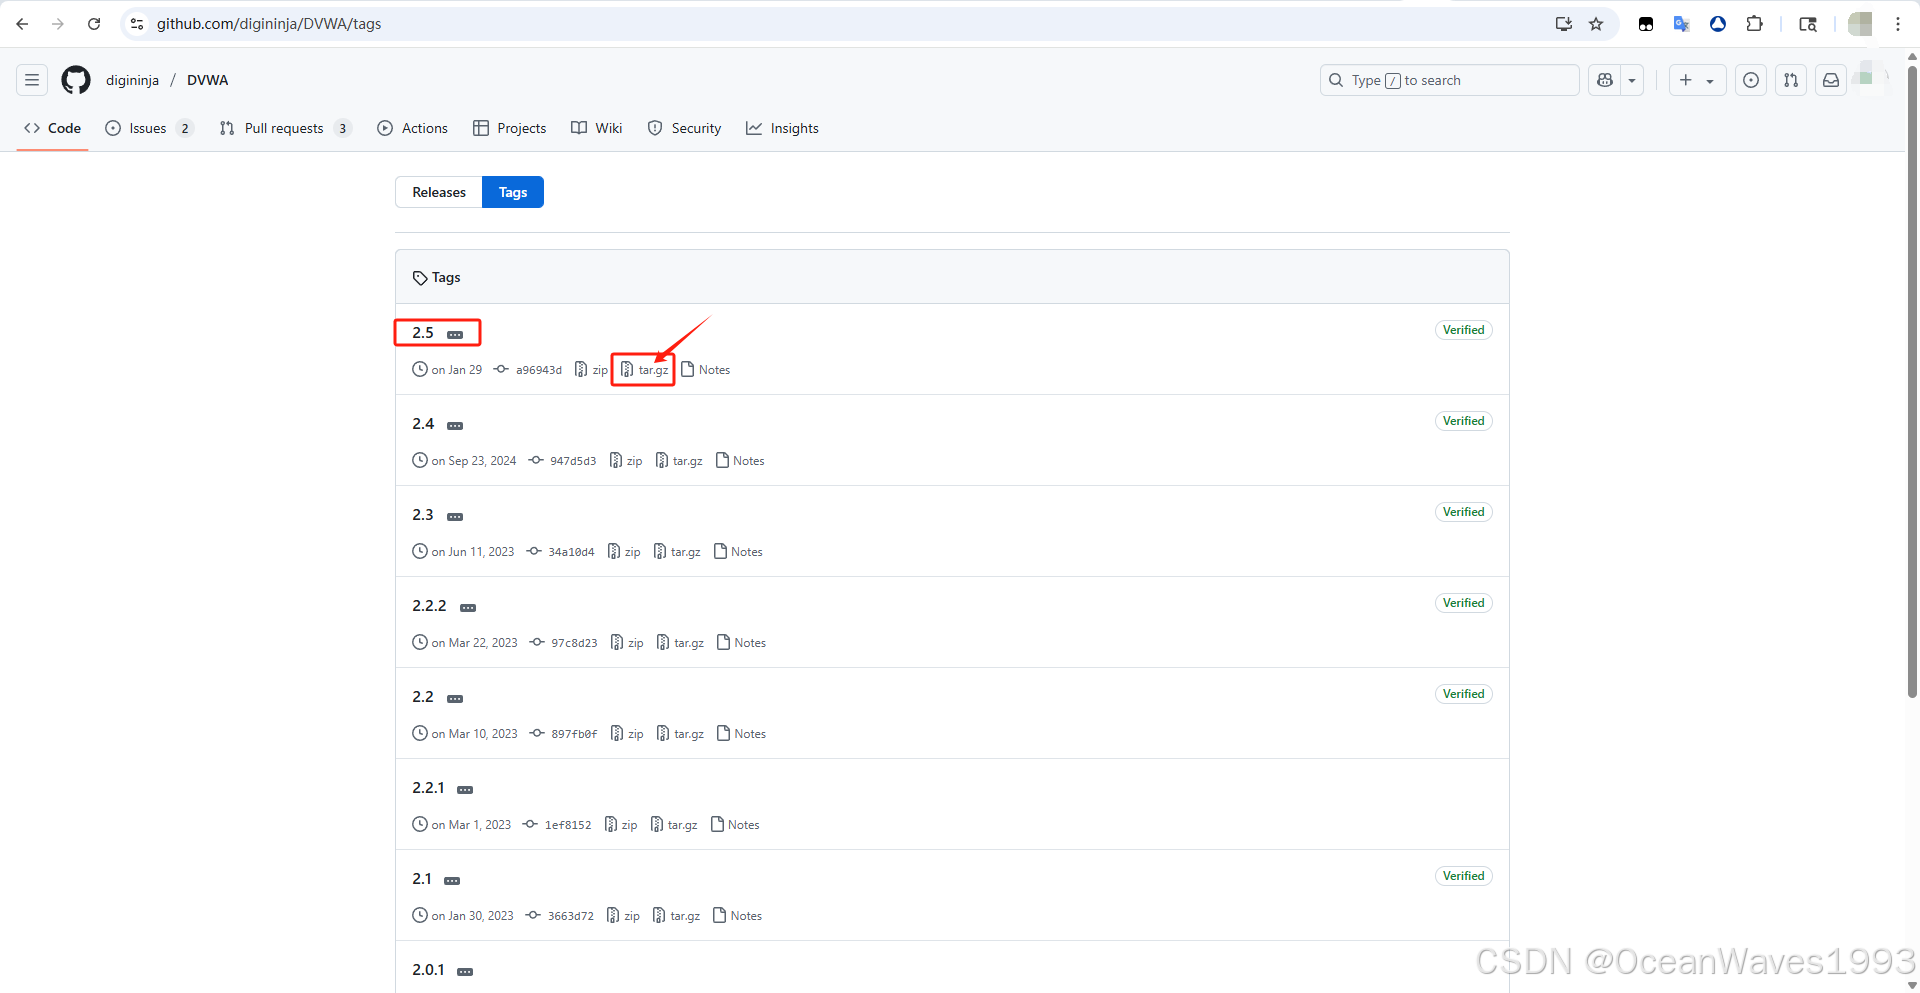Click the browser address bar URL
The height and width of the screenshot is (993, 1920).
269,24
